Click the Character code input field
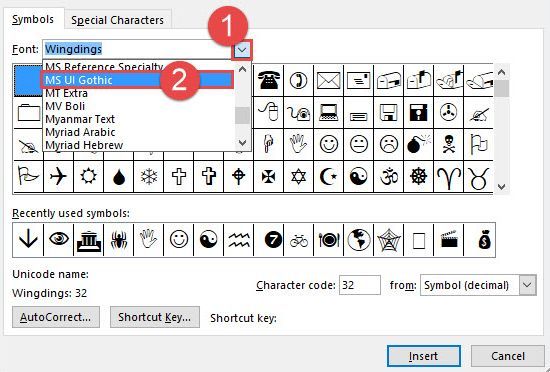This screenshot has width=550, height=372. pos(360,285)
